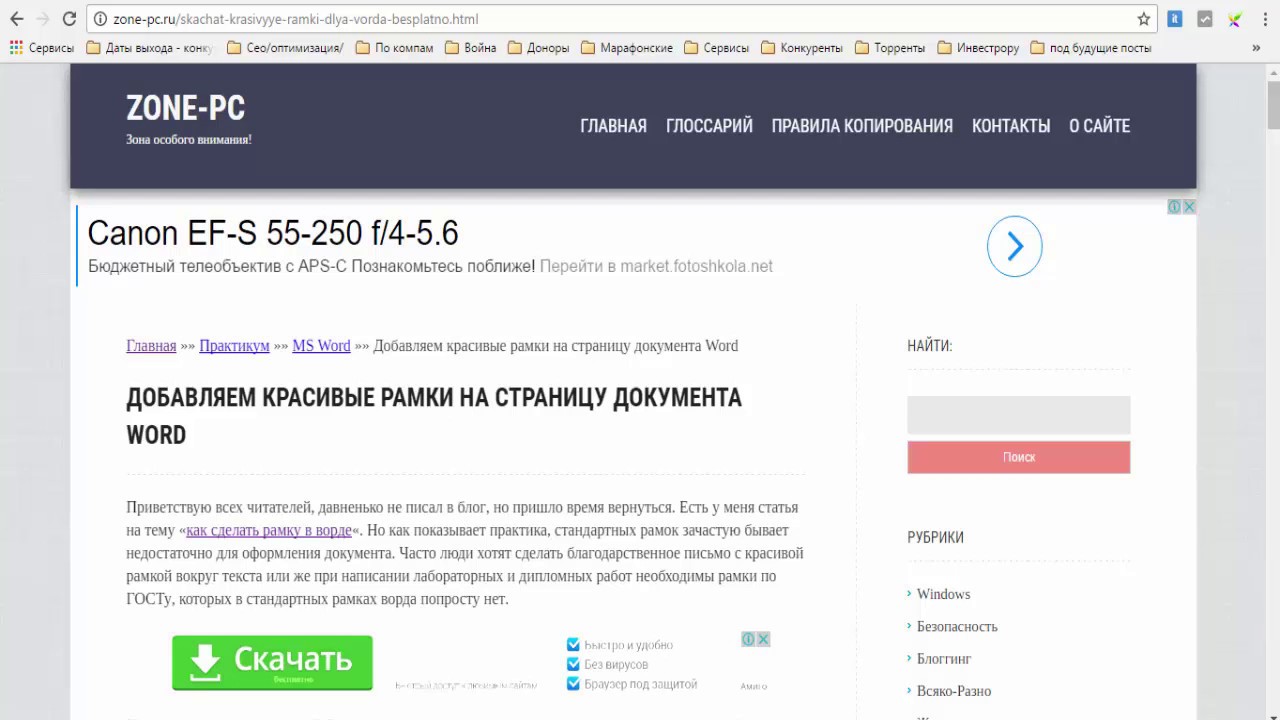Open the 'Инвестрору' bookmarks folder

pyautogui.click(x=978, y=47)
